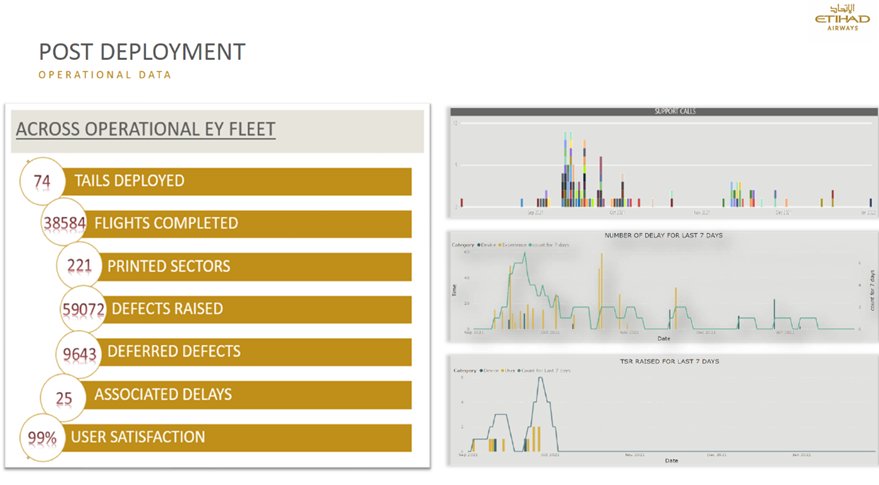Click the delay chart's 'Date' axis label
Viewport: 879px width, 485px height.
[x=664, y=339]
